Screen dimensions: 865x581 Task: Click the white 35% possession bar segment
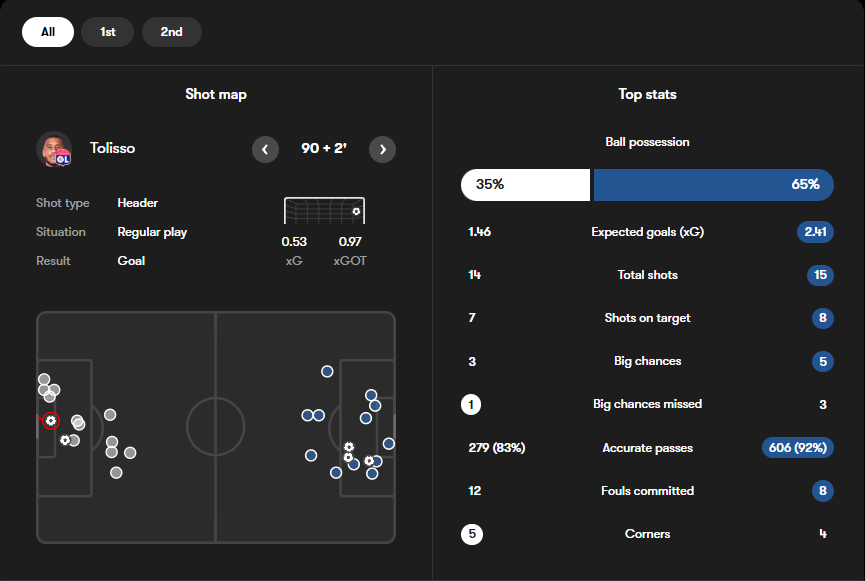pyautogui.click(x=525, y=185)
